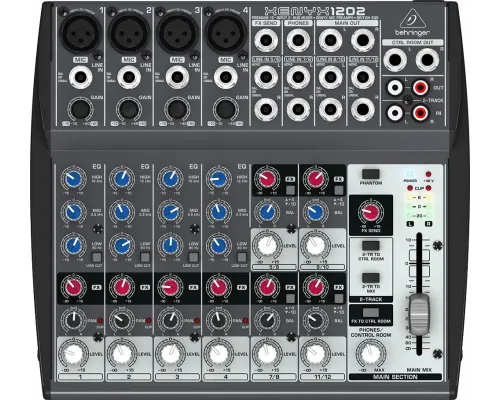Click the channel 1 LINE IN jack

point(80,77)
